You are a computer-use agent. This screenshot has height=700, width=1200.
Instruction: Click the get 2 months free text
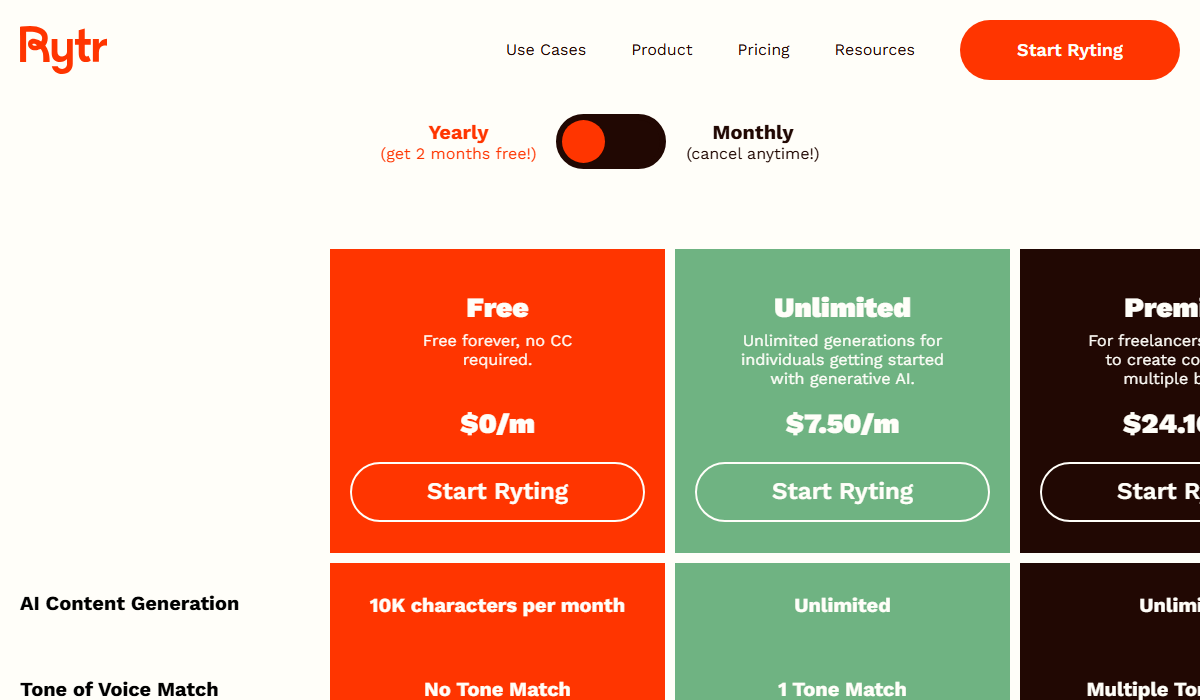coord(458,154)
